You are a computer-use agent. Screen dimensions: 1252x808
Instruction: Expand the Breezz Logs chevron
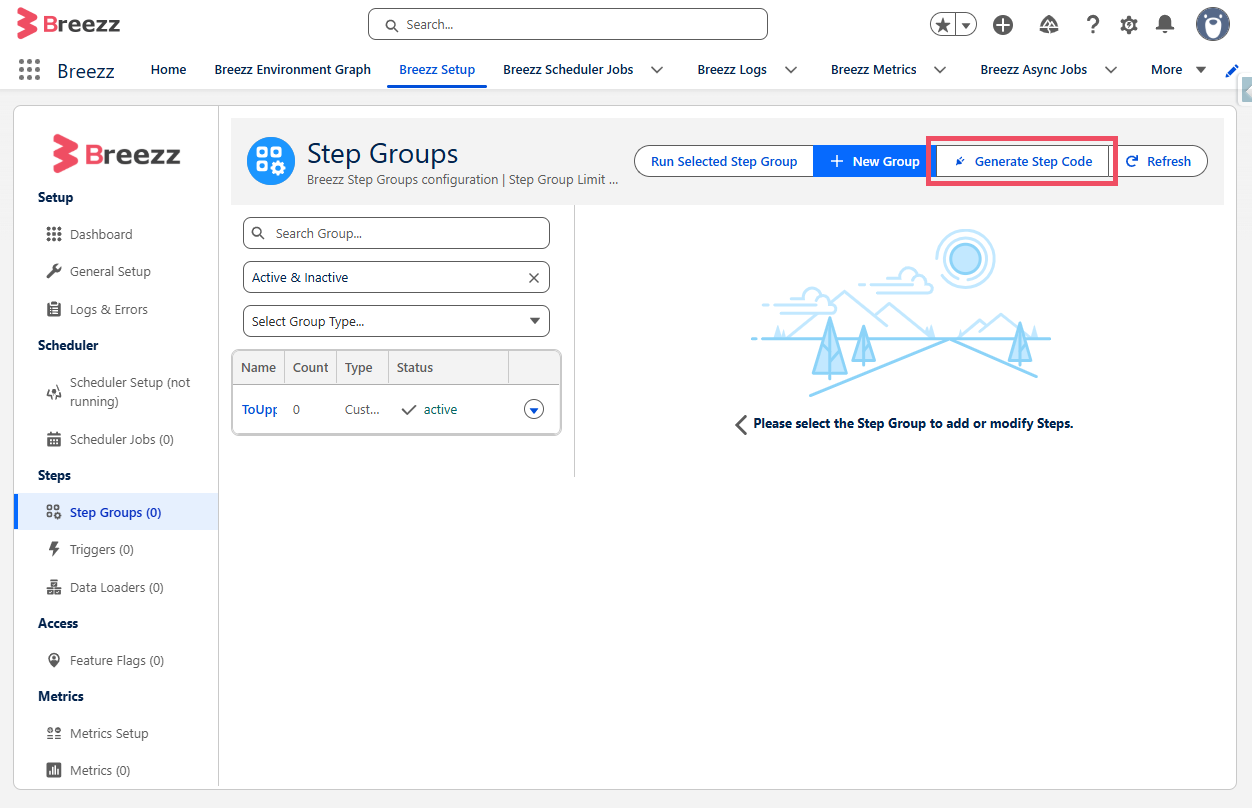coord(791,70)
